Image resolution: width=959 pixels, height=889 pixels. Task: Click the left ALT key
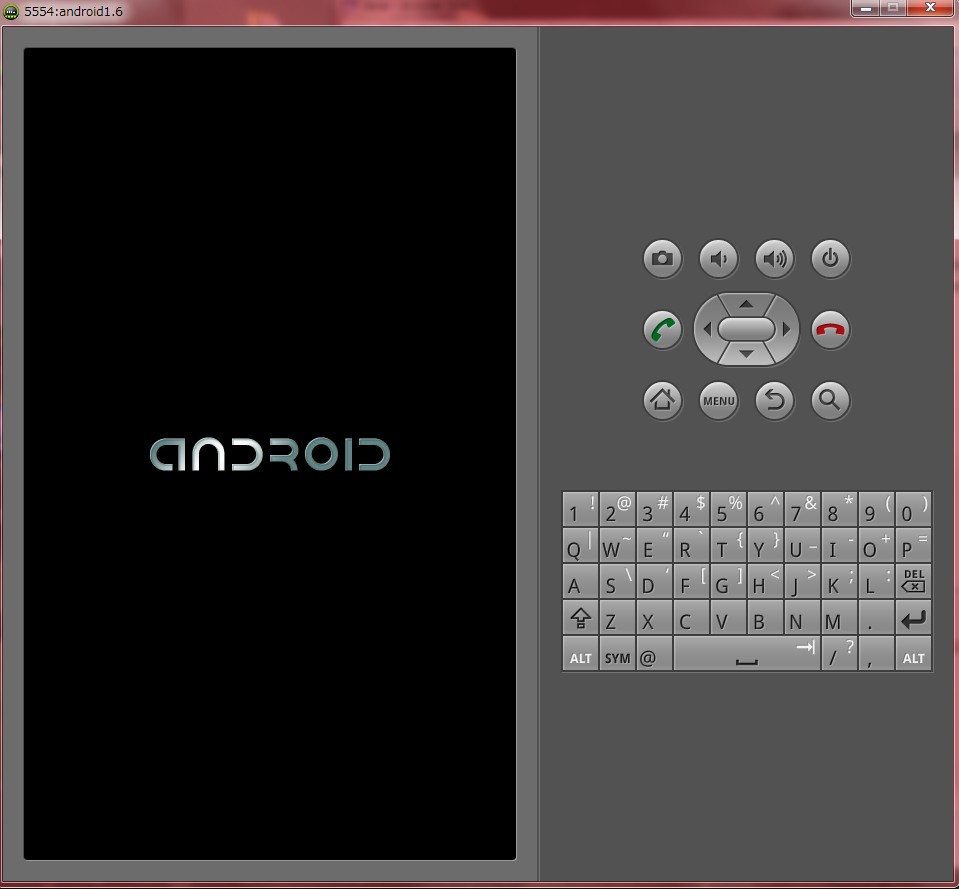[580, 654]
